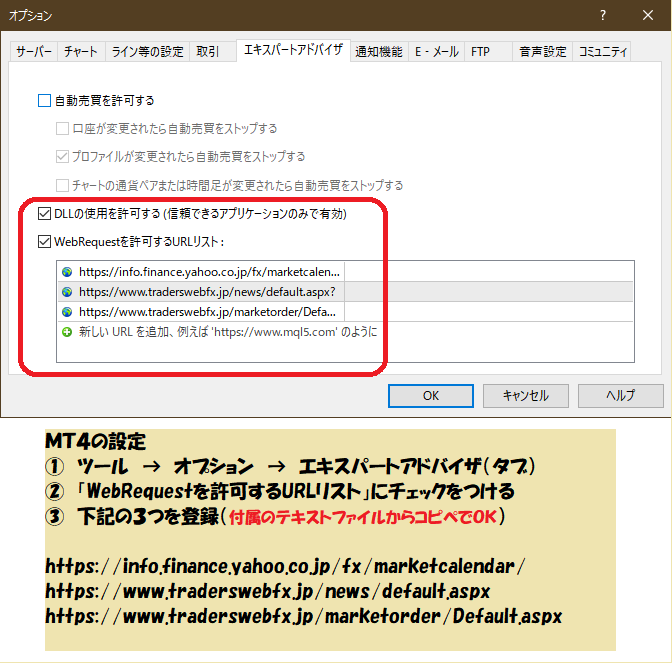Screen dimensions: 672x663
Task: Select the traderswebfx.jp/news/default.aspx? URL row
Action: click(x=345, y=292)
